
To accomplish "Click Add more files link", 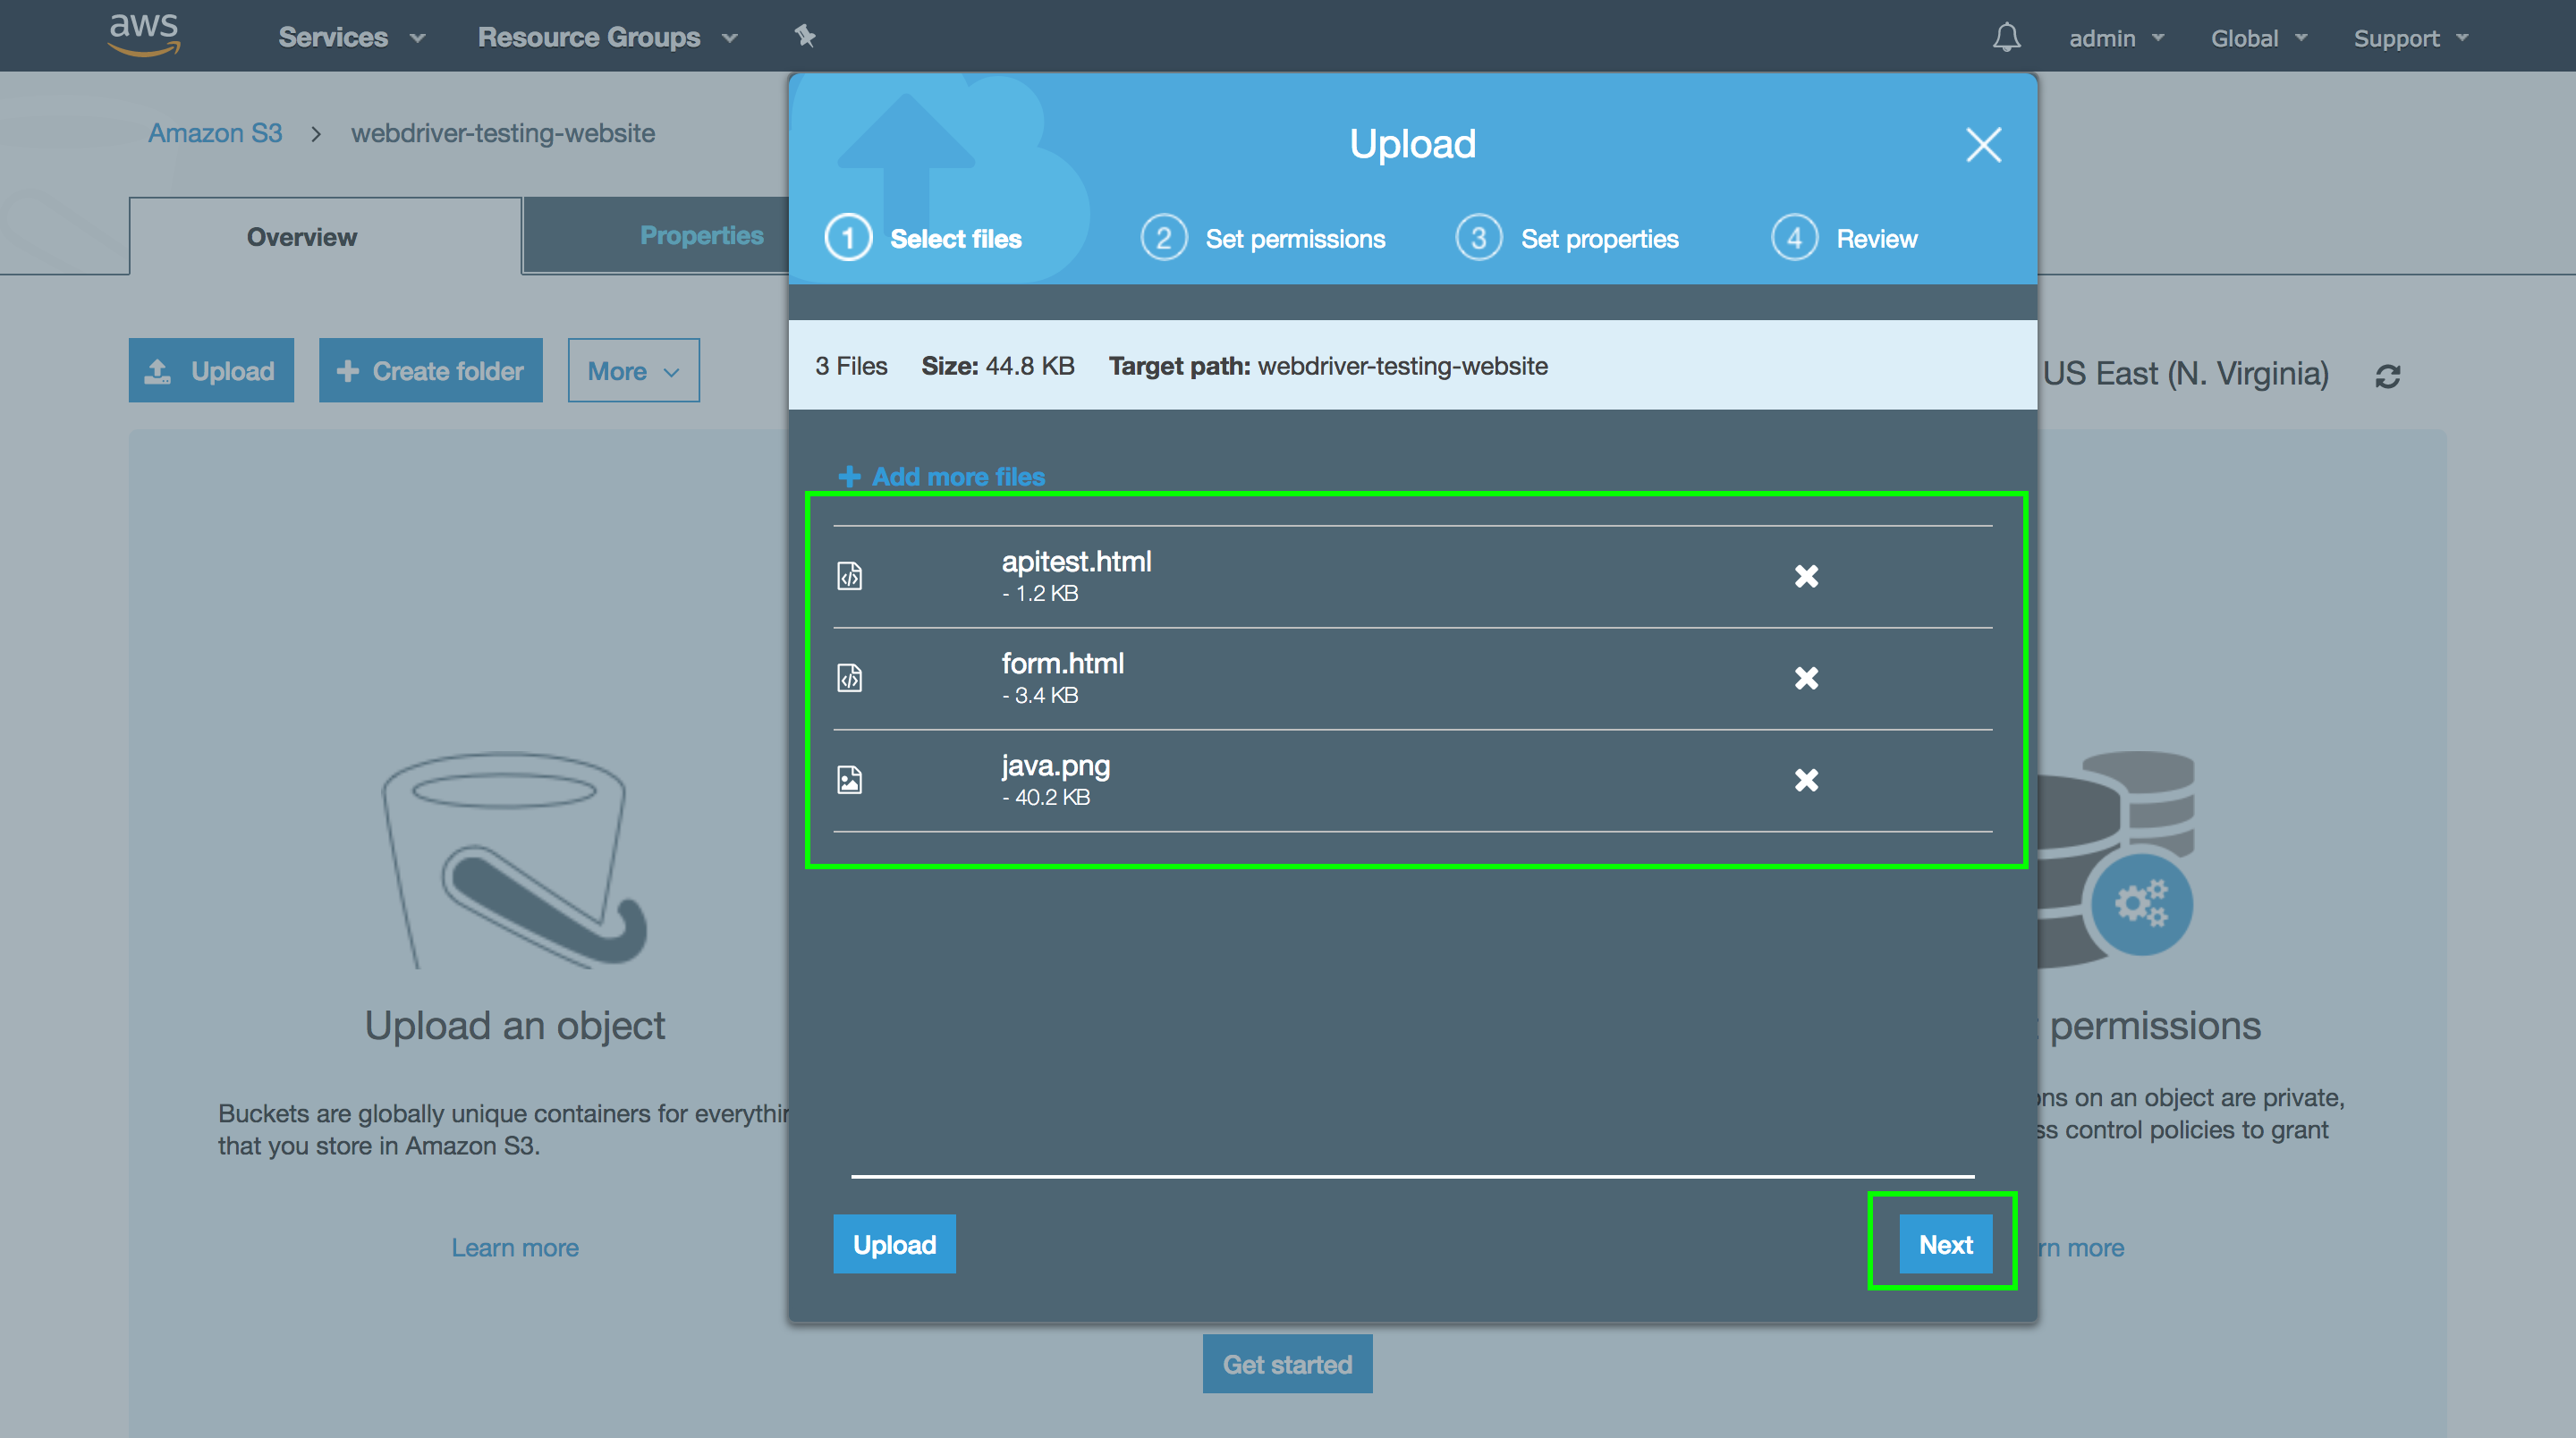I will [942, 477].
